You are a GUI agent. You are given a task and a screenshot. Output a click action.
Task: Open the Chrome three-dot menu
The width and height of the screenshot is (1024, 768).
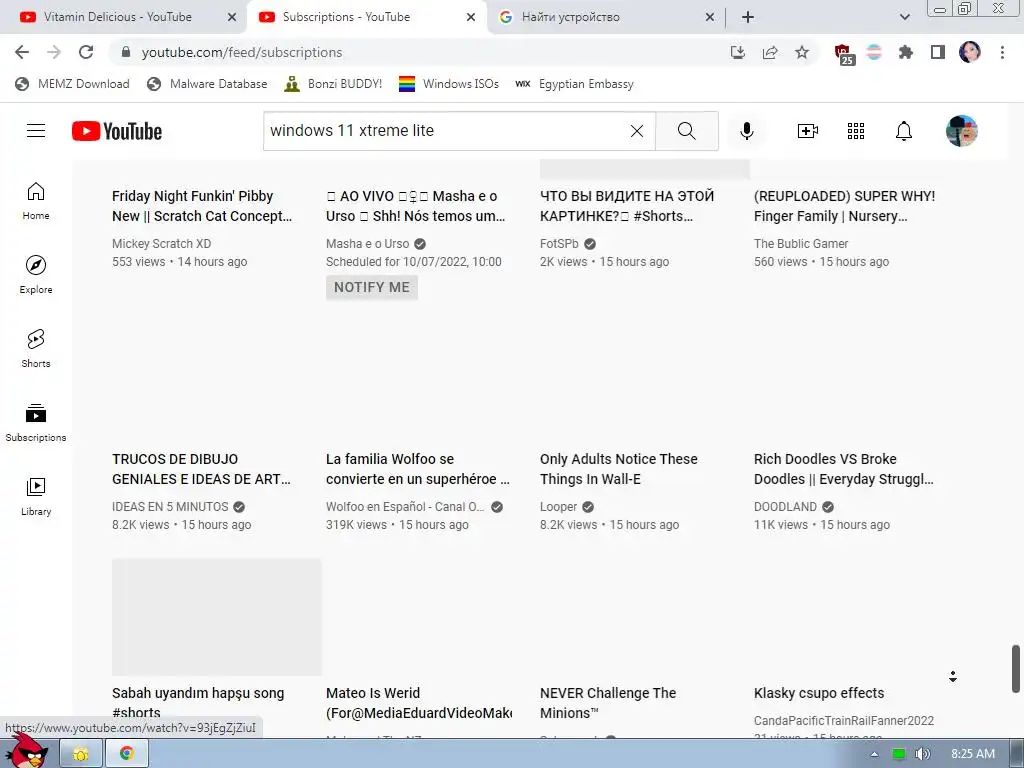pos(1002,52)
